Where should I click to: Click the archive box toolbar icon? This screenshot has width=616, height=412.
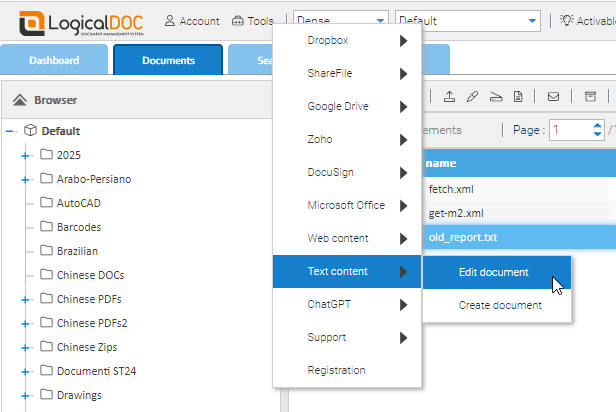(x=590, y=96)
